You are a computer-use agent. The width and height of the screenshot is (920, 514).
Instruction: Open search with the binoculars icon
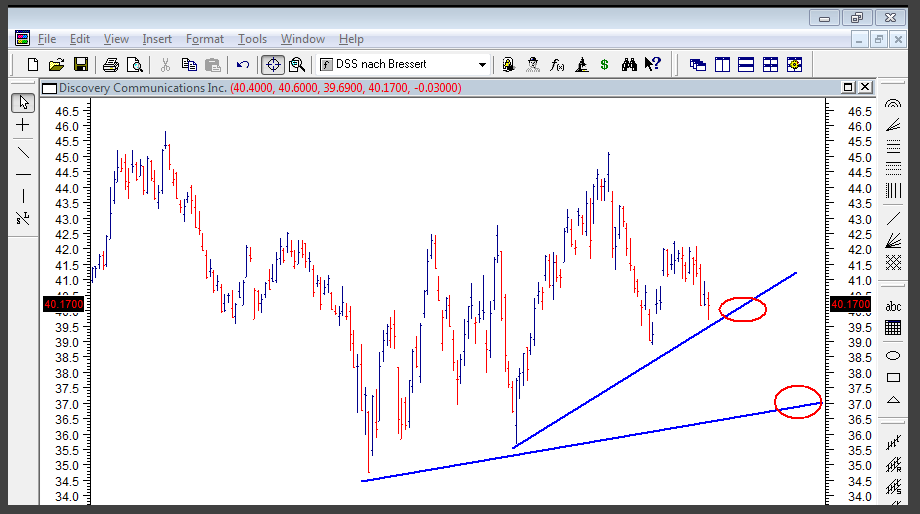click(x=629, y=65)
